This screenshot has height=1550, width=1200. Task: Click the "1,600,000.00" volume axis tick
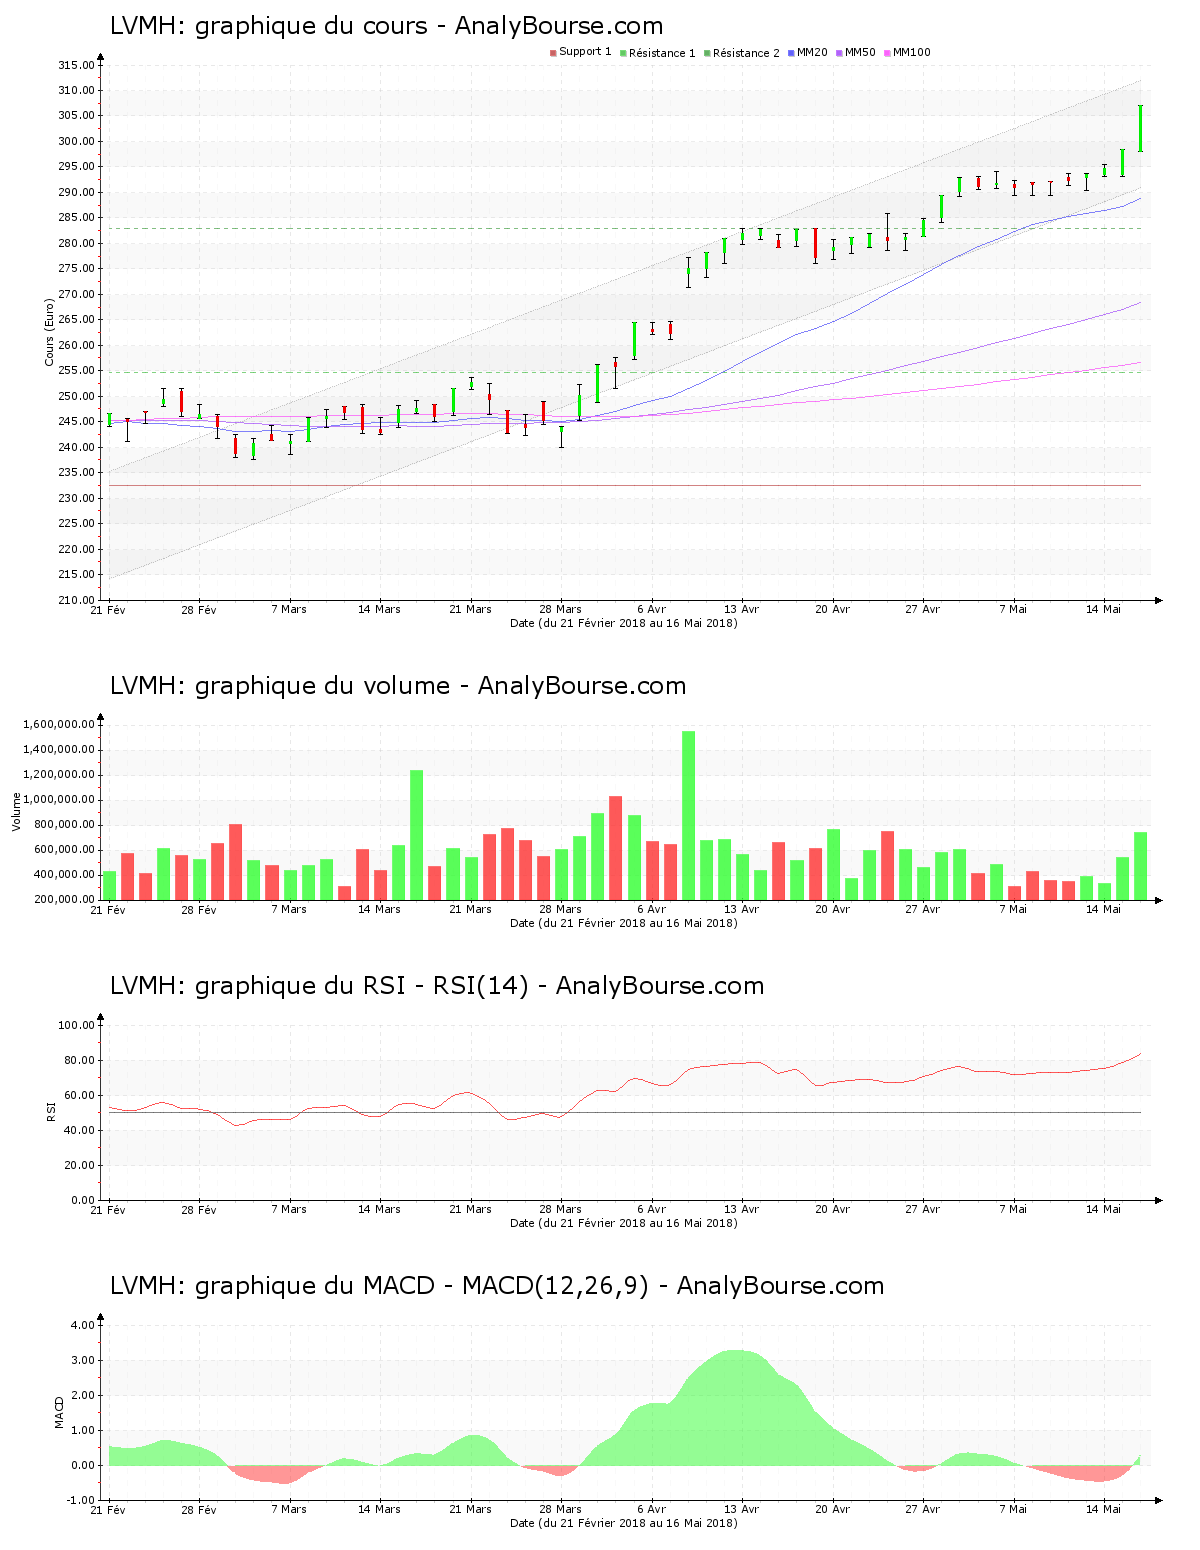[x=58, y=724]
